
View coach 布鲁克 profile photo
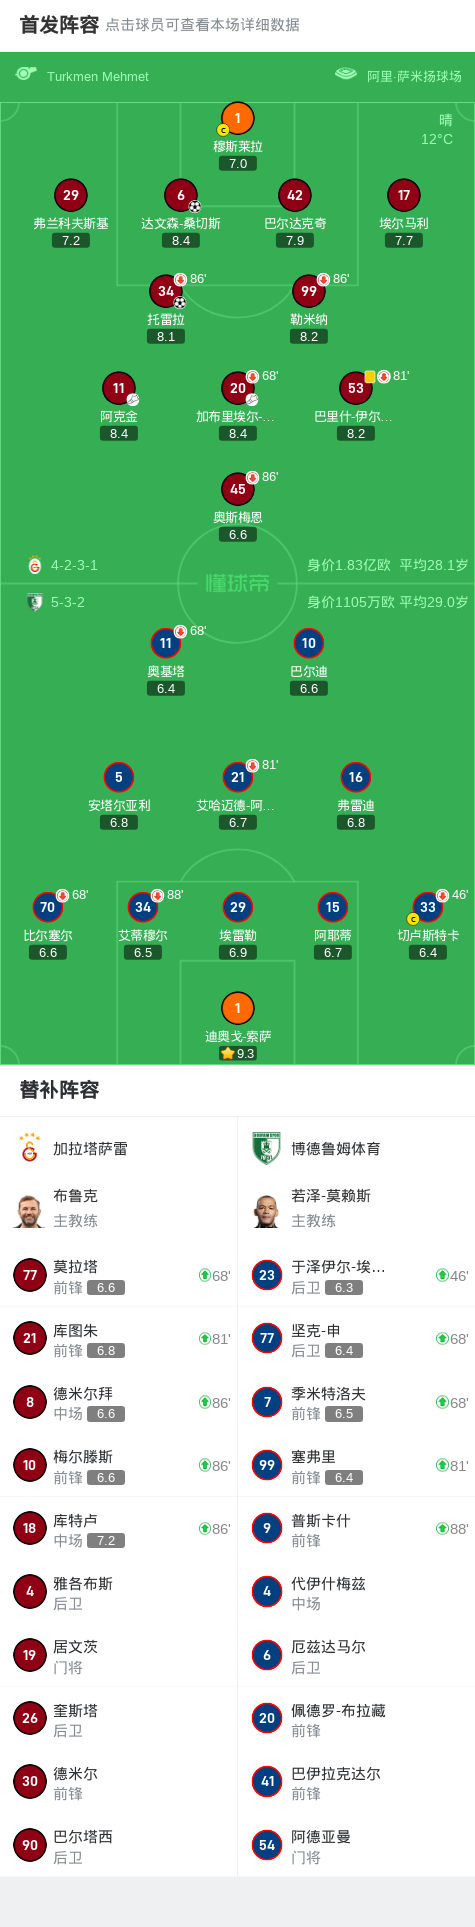coord(30,1210)
